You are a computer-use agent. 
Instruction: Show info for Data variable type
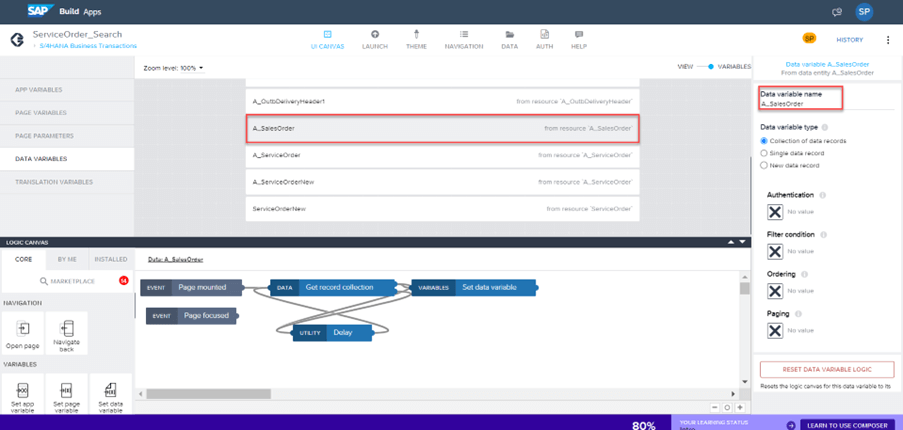pyautogui.click(x=825, y=128)
